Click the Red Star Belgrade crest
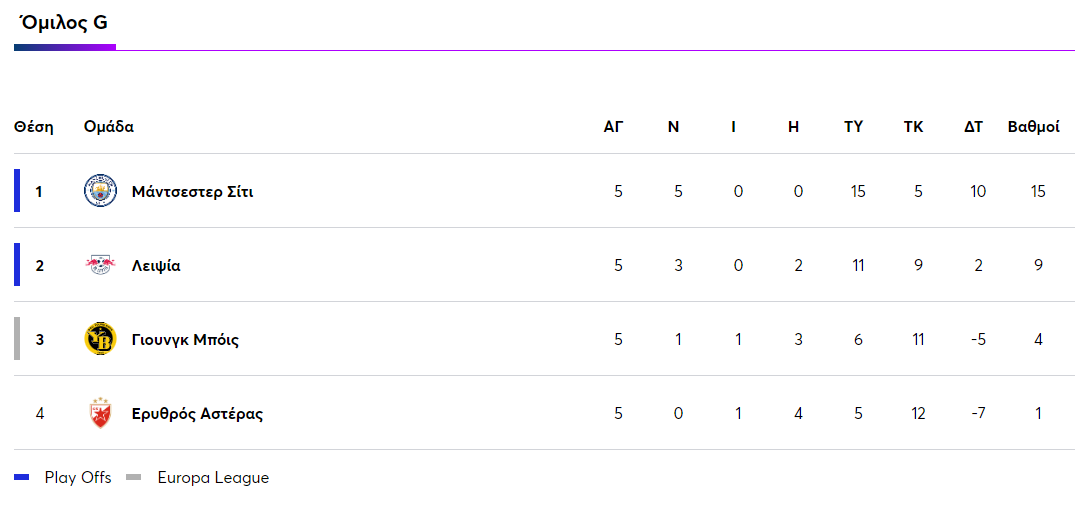 tap(100, 413)
